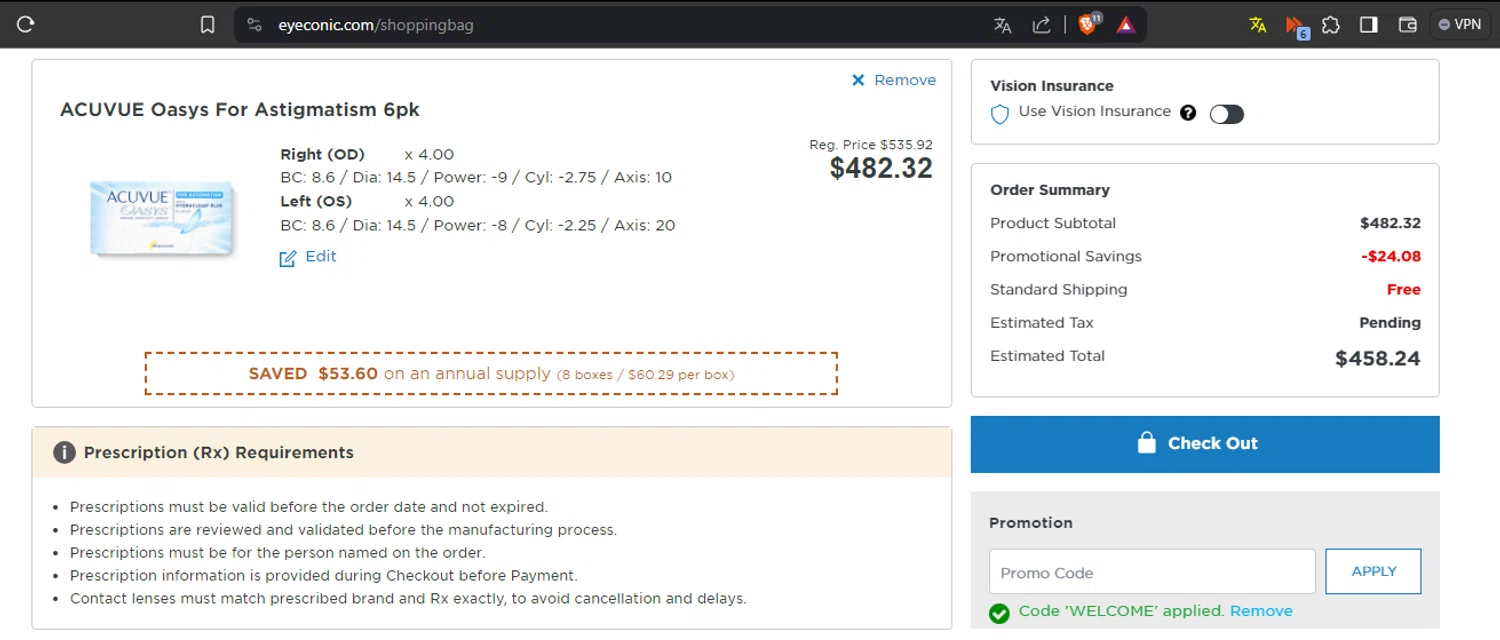Click the translate icon in the address bar
The width and height of the screenshot is (1500, 640).
pyautogui.click(x=1003, y=25)
